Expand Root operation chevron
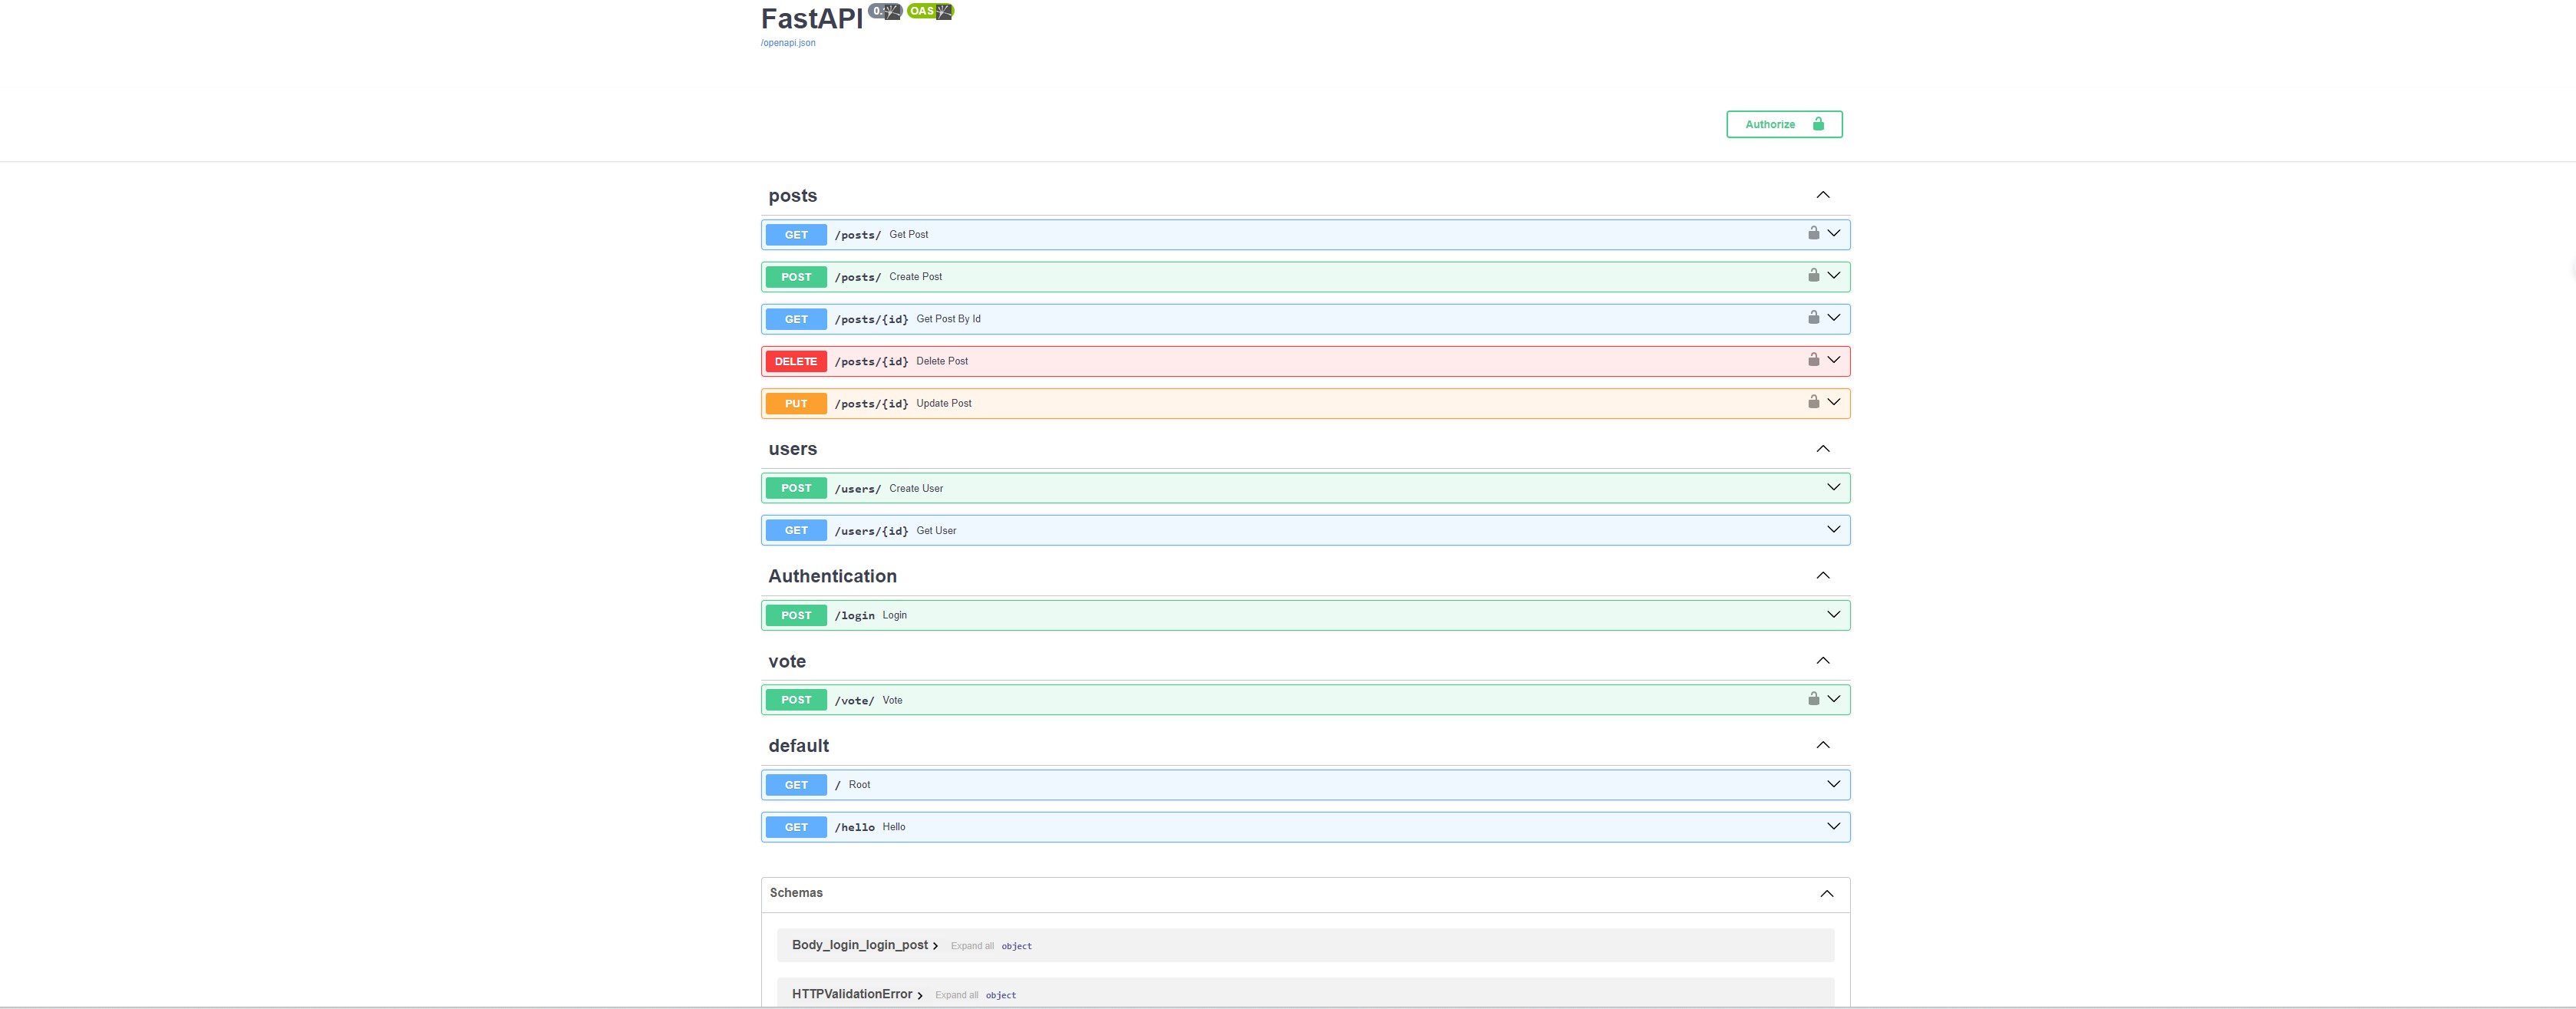This screenshot has width=2576, height=1009. coord(1834,784)
